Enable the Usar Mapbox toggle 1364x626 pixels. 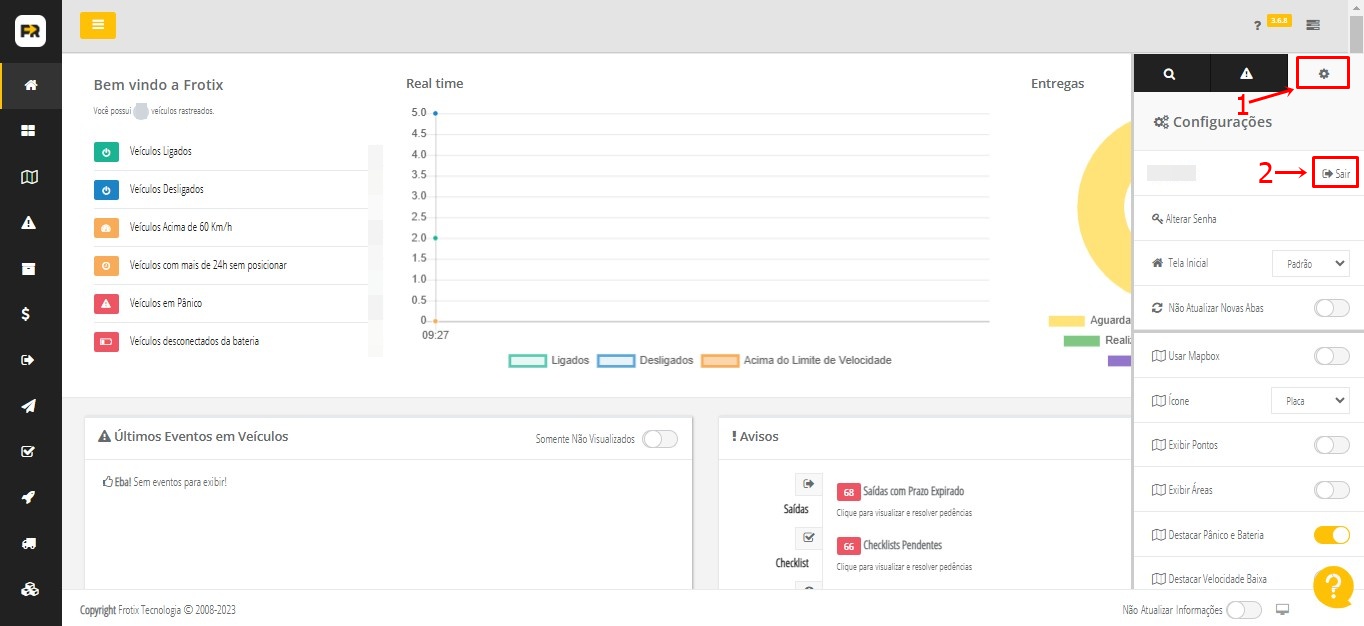tap(1331, 356)
